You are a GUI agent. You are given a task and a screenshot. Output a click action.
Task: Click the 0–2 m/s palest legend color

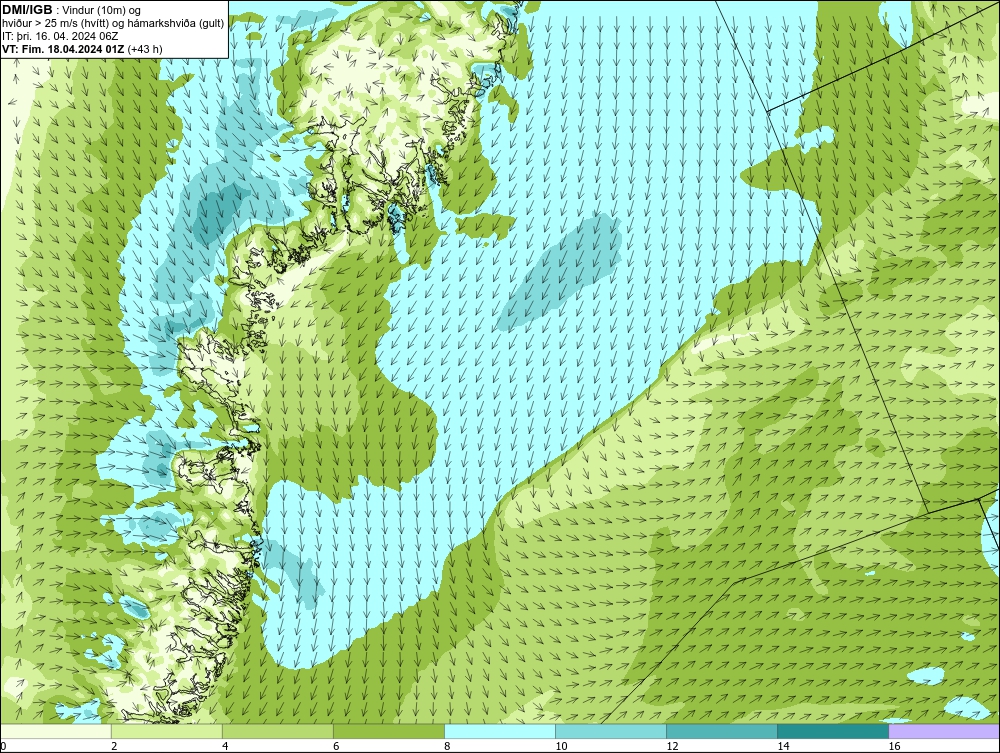(x=56, y=731)
